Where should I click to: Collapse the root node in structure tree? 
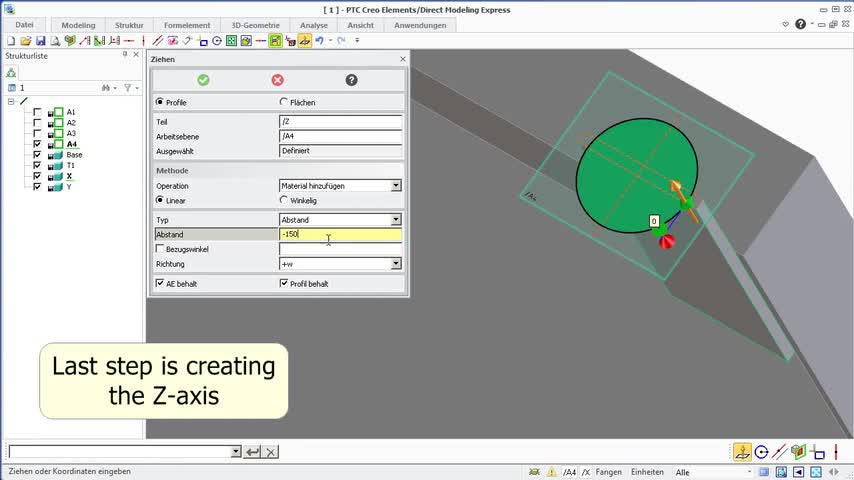[11, 101]
